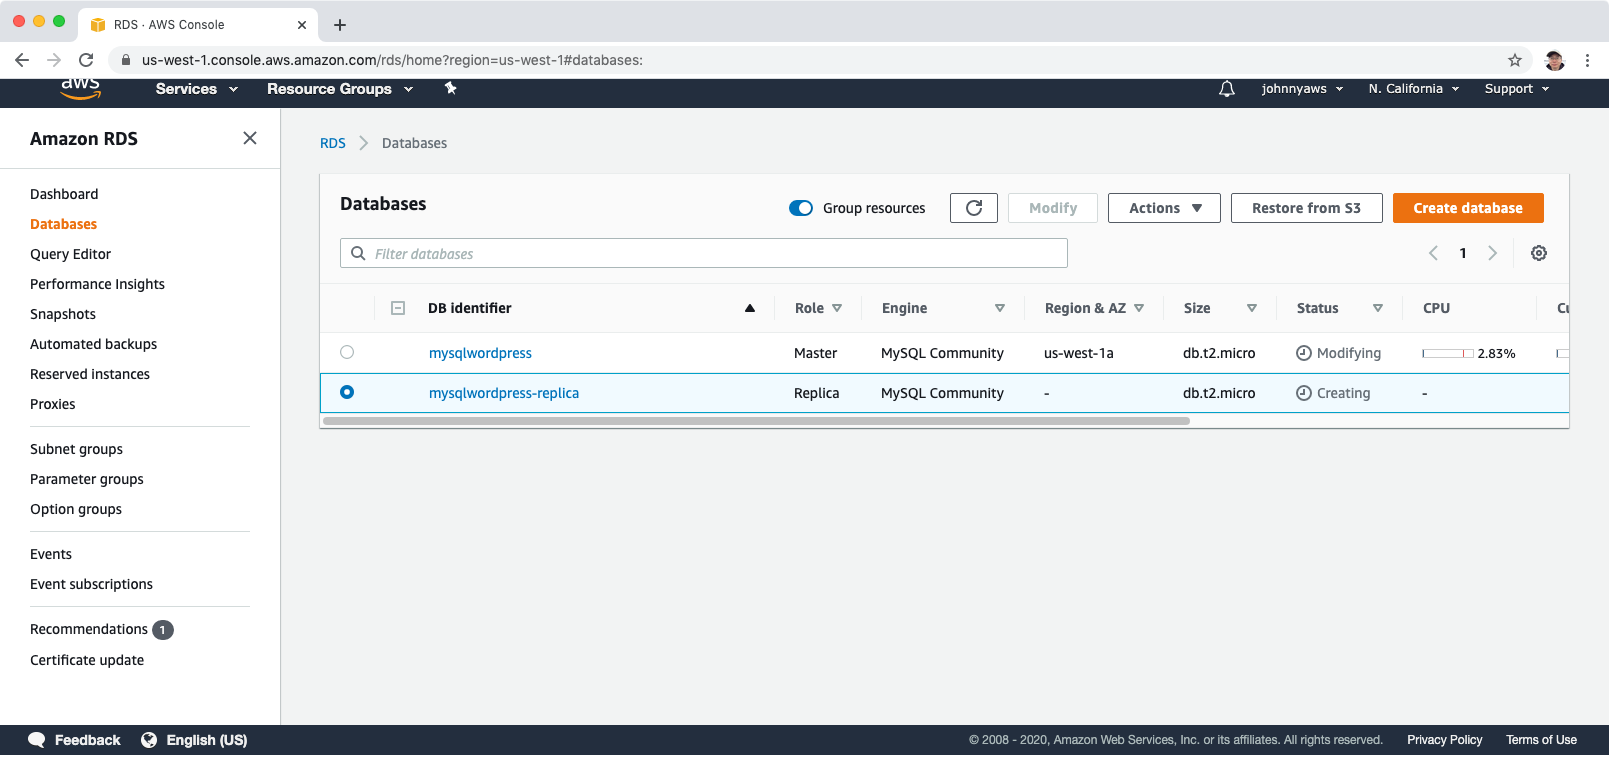Open Snapshots in the sidebar
The height and width of the screenshot is (766, 1609).
tap(63, 314)
